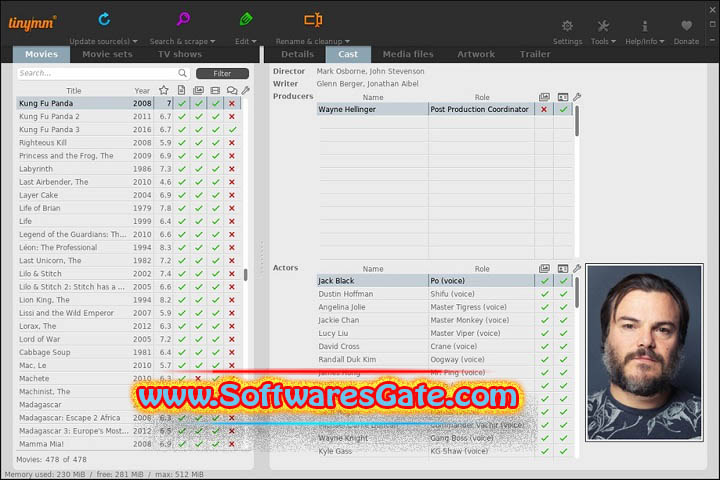Click the green Edit pencil icon
The image size is (720, 480).
[x=246, y=19]
